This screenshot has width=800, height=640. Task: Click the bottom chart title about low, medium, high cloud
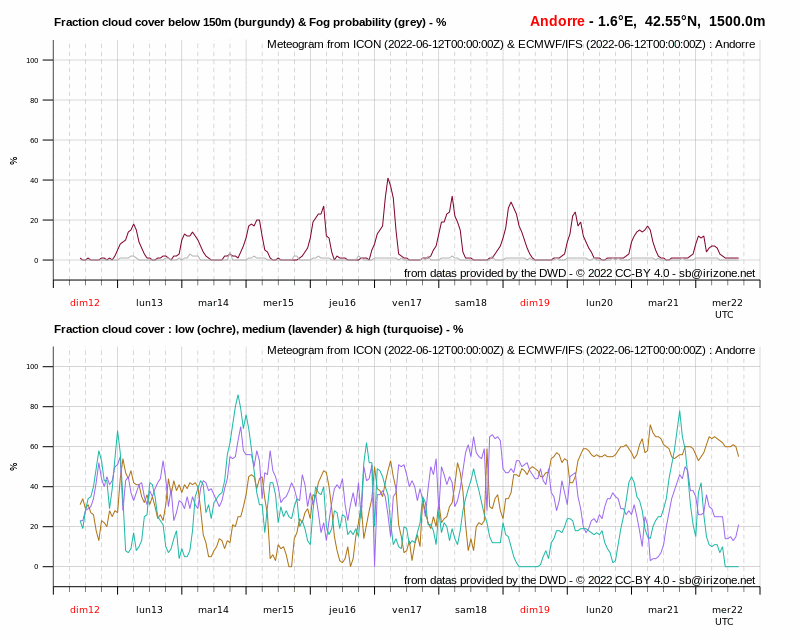click(259, 329)
